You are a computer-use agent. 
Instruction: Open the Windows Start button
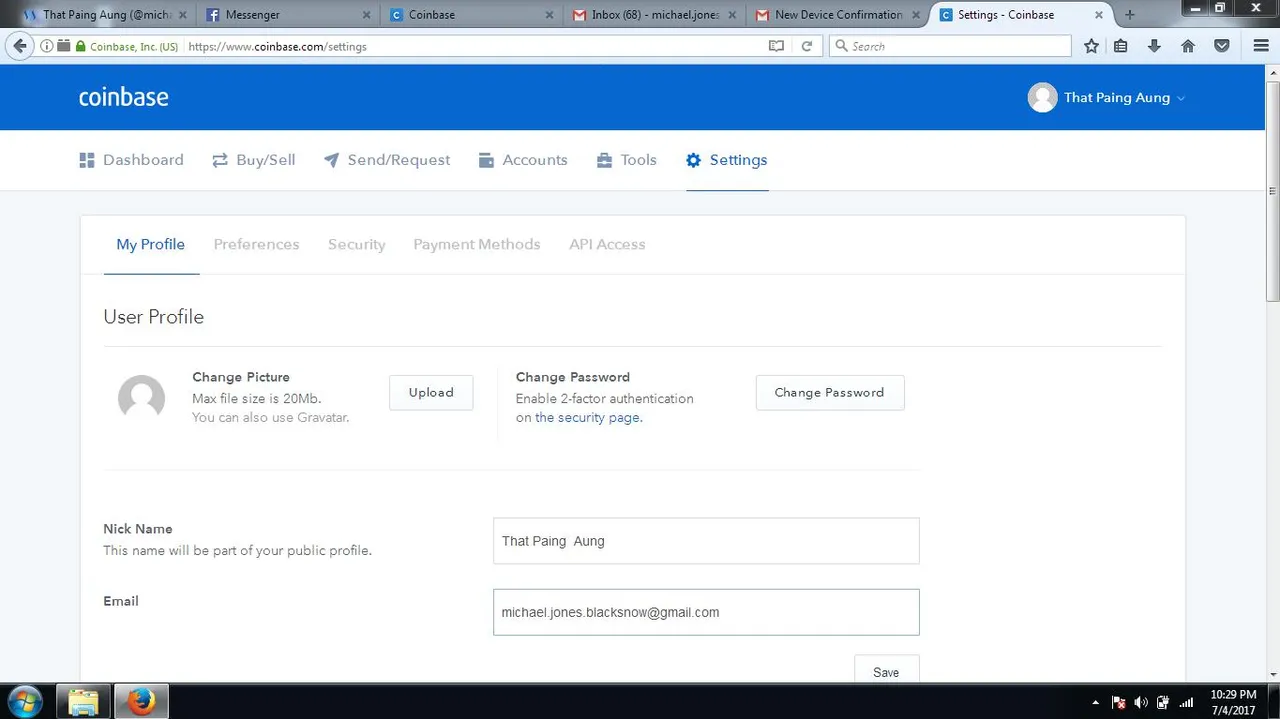click(x=24, y=702)
